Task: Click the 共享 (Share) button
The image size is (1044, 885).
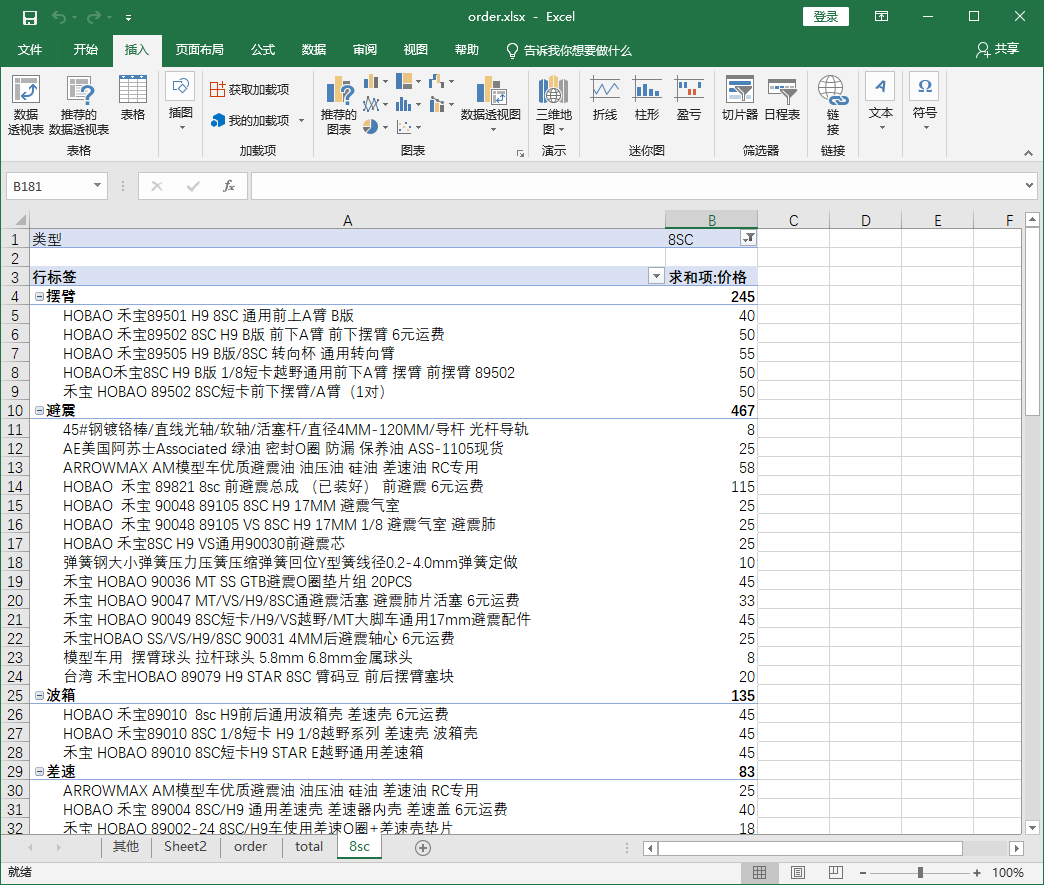Action: tap(997, 49)
